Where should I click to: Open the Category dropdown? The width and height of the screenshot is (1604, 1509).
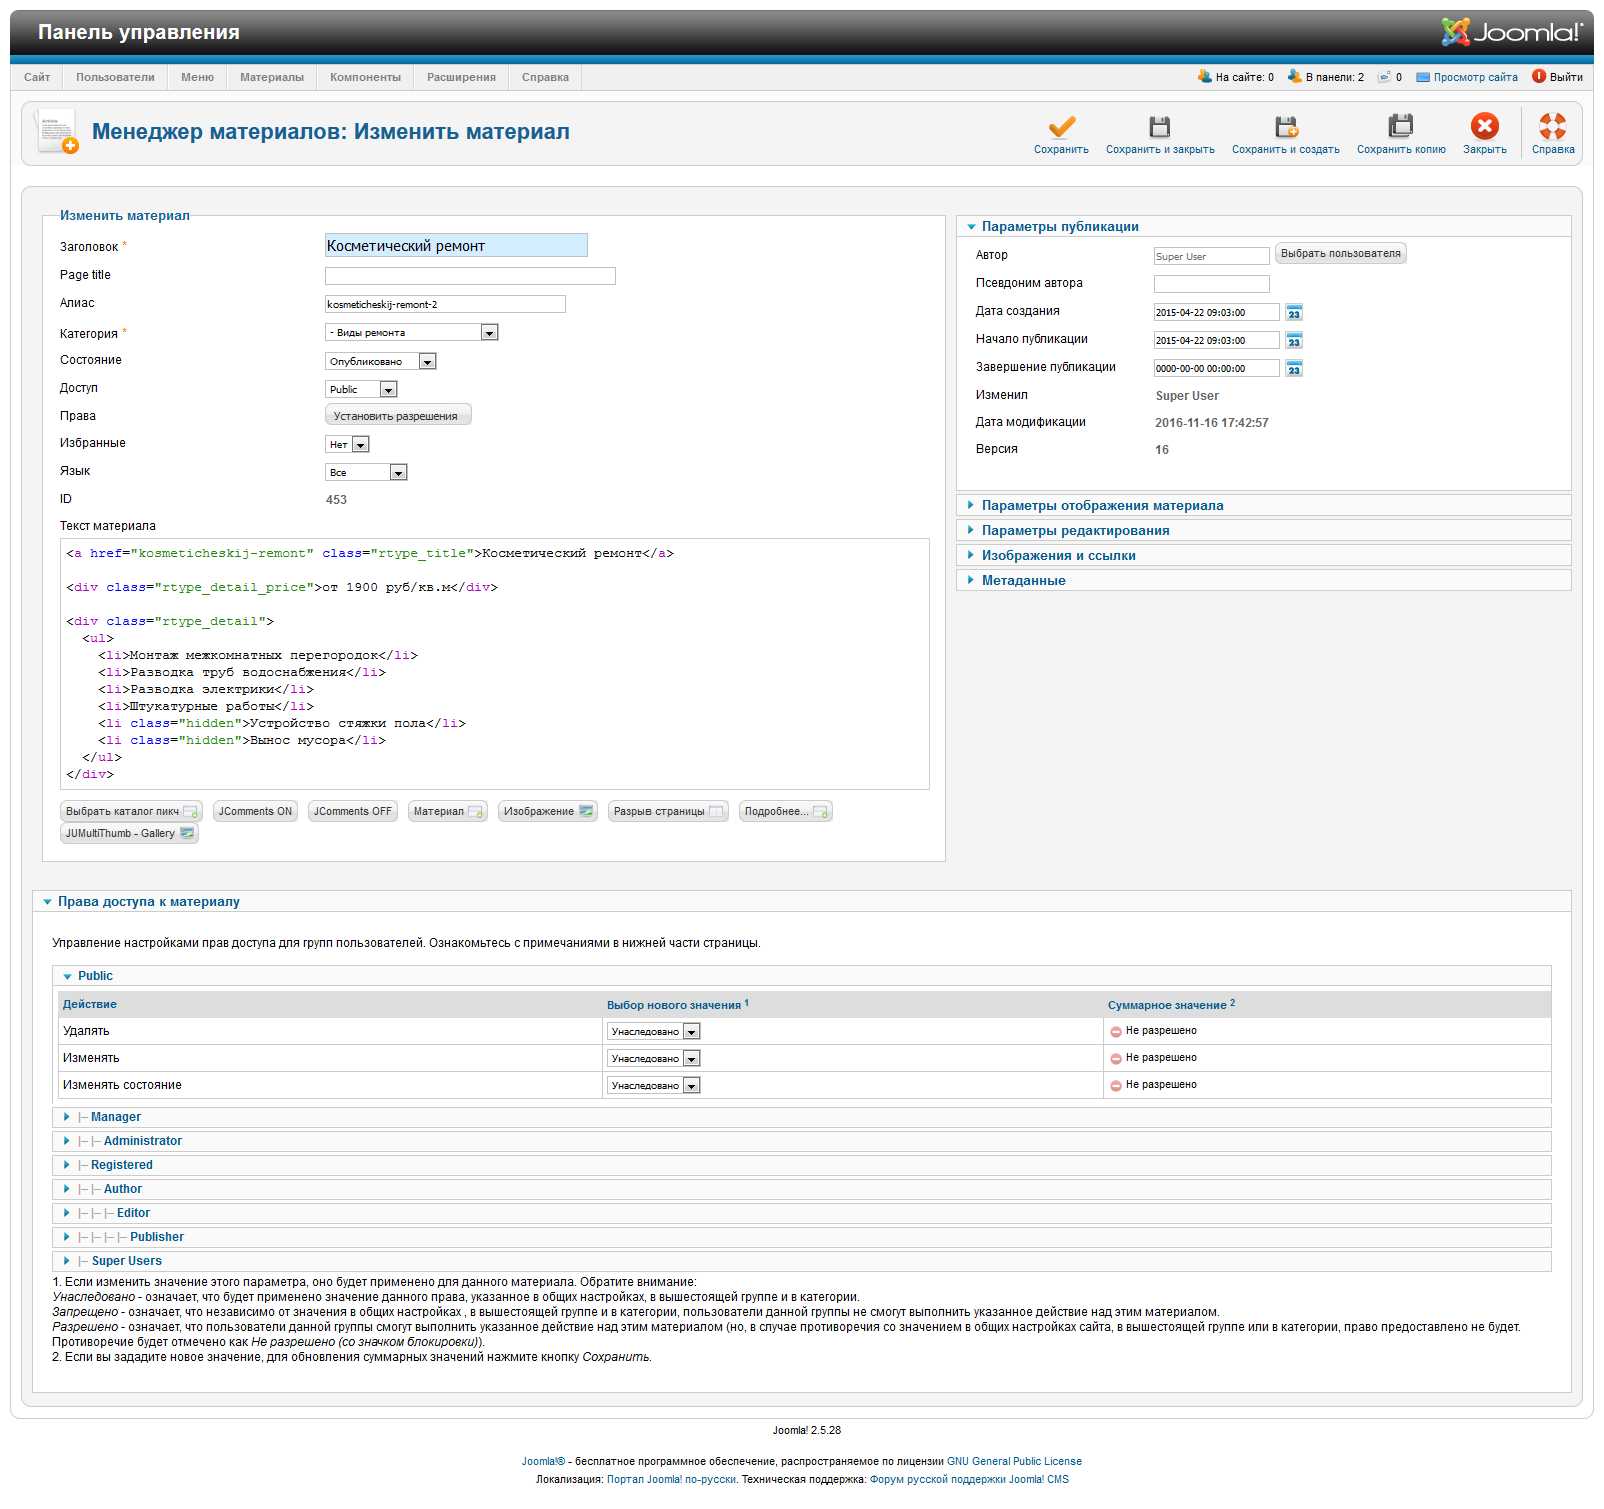point(412,333)
